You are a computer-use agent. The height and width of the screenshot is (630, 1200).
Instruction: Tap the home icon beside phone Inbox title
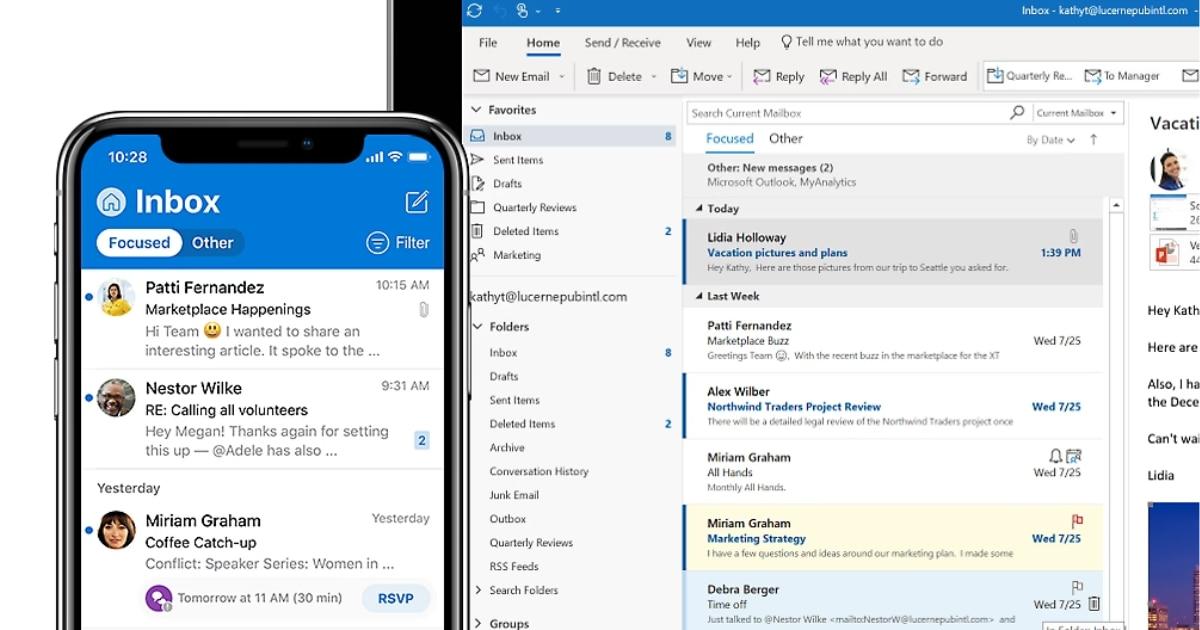[111, 202]
